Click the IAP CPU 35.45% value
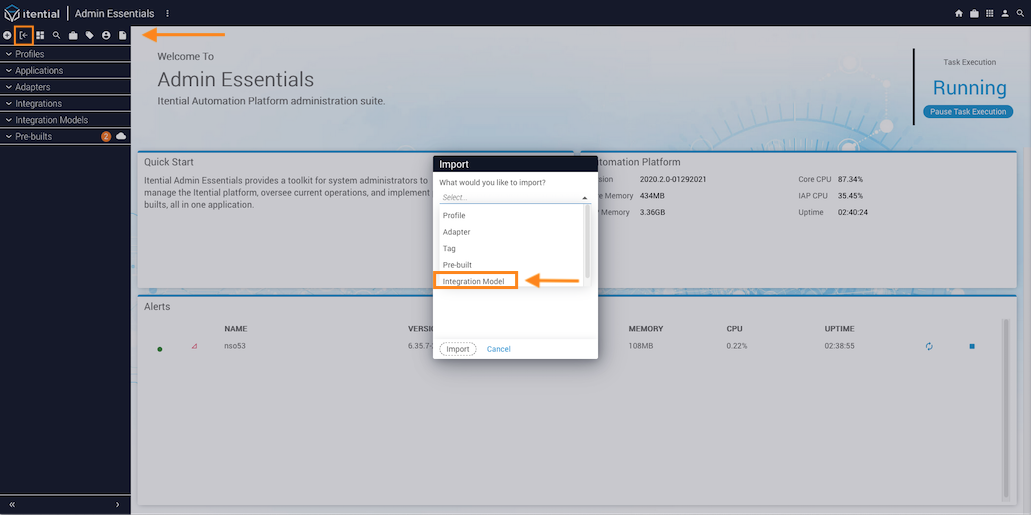The width and height of the screenshot is (1031, 515). coord(850,195)
